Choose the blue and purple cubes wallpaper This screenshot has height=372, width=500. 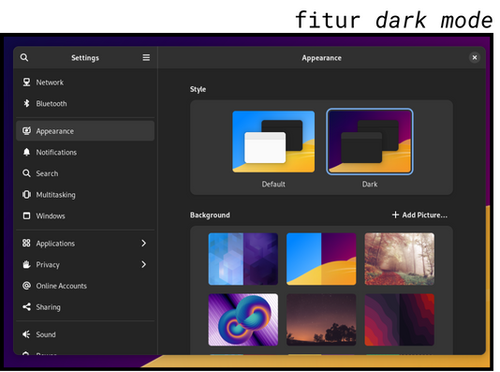click(243, 259)
